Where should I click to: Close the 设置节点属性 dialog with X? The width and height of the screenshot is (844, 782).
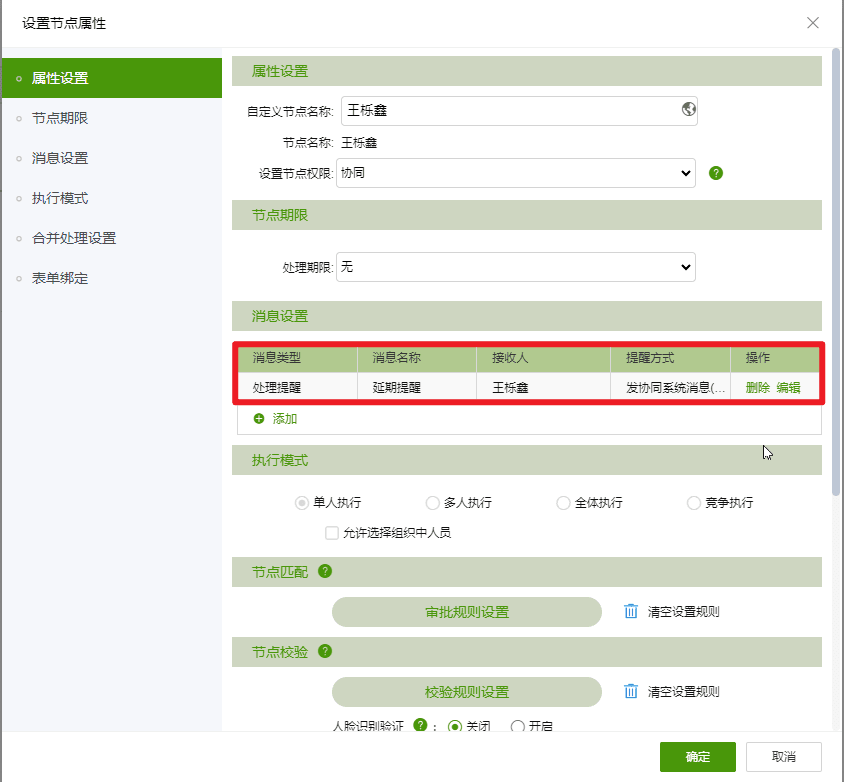tap(813, 23)
